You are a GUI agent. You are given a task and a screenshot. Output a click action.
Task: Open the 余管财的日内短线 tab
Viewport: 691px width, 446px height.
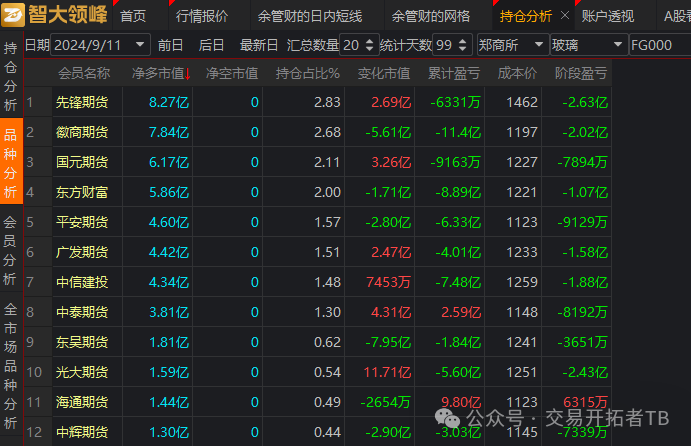pos(310,16)
